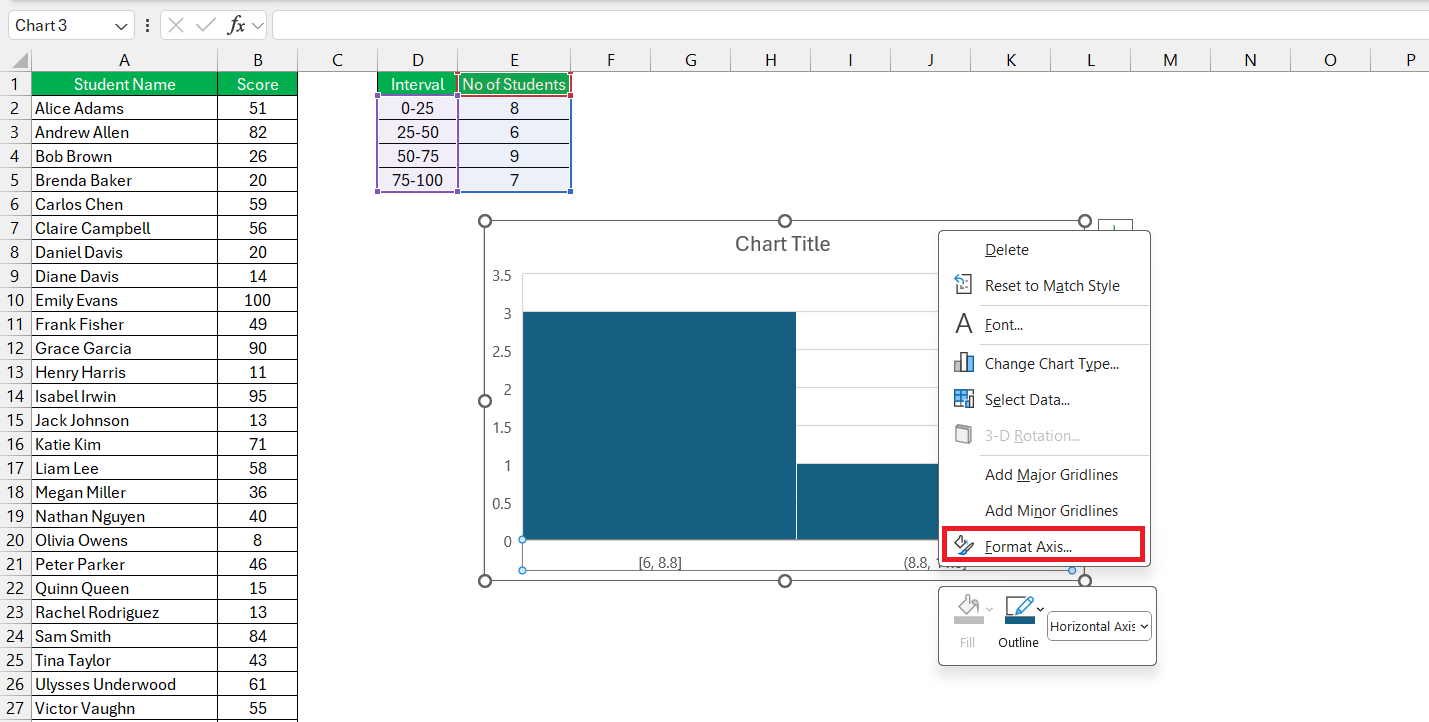
Task: Open the Font… dialog entry
Action: pos(1044,325)
